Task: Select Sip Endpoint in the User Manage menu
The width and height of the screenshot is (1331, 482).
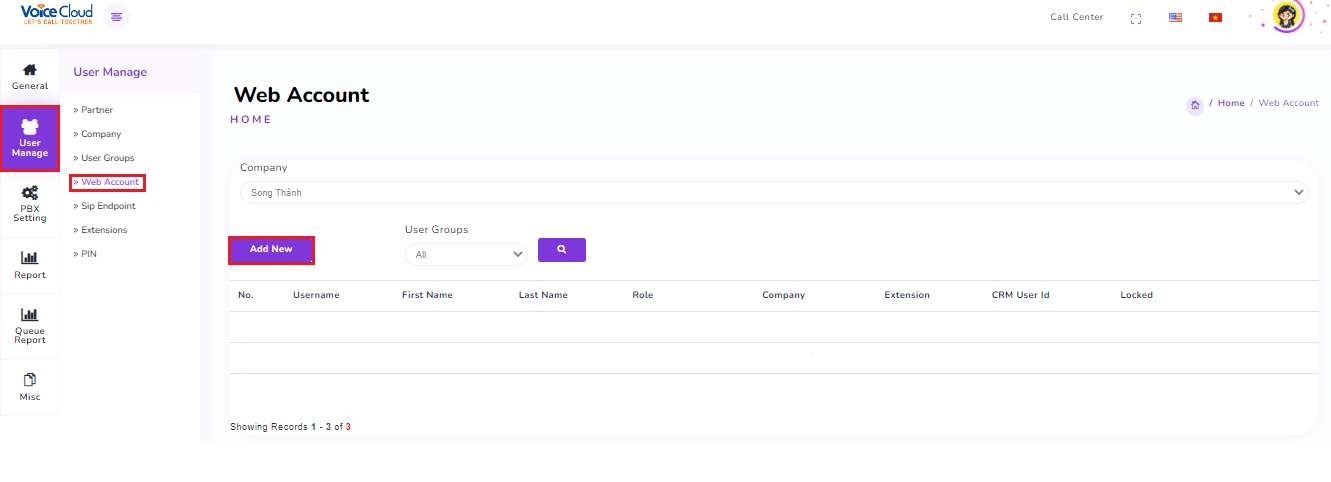Action: 108,206
